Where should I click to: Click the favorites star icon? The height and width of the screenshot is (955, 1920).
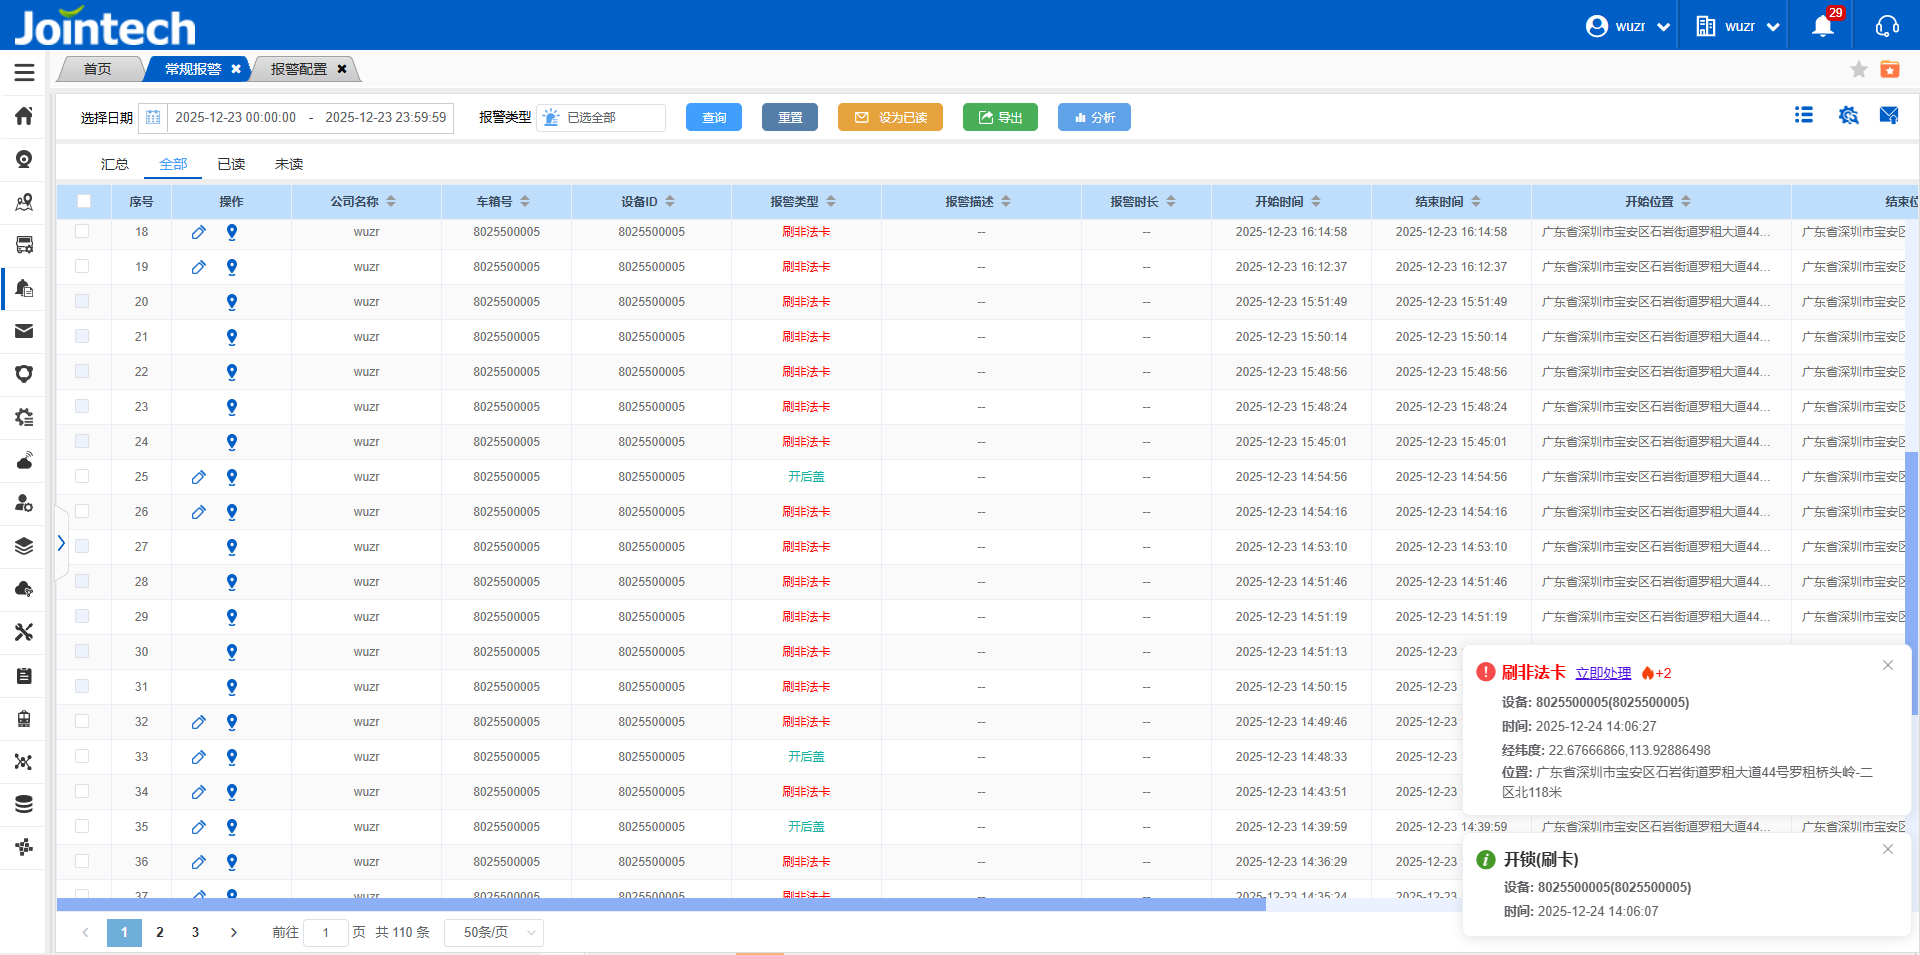coord(1858,69)
